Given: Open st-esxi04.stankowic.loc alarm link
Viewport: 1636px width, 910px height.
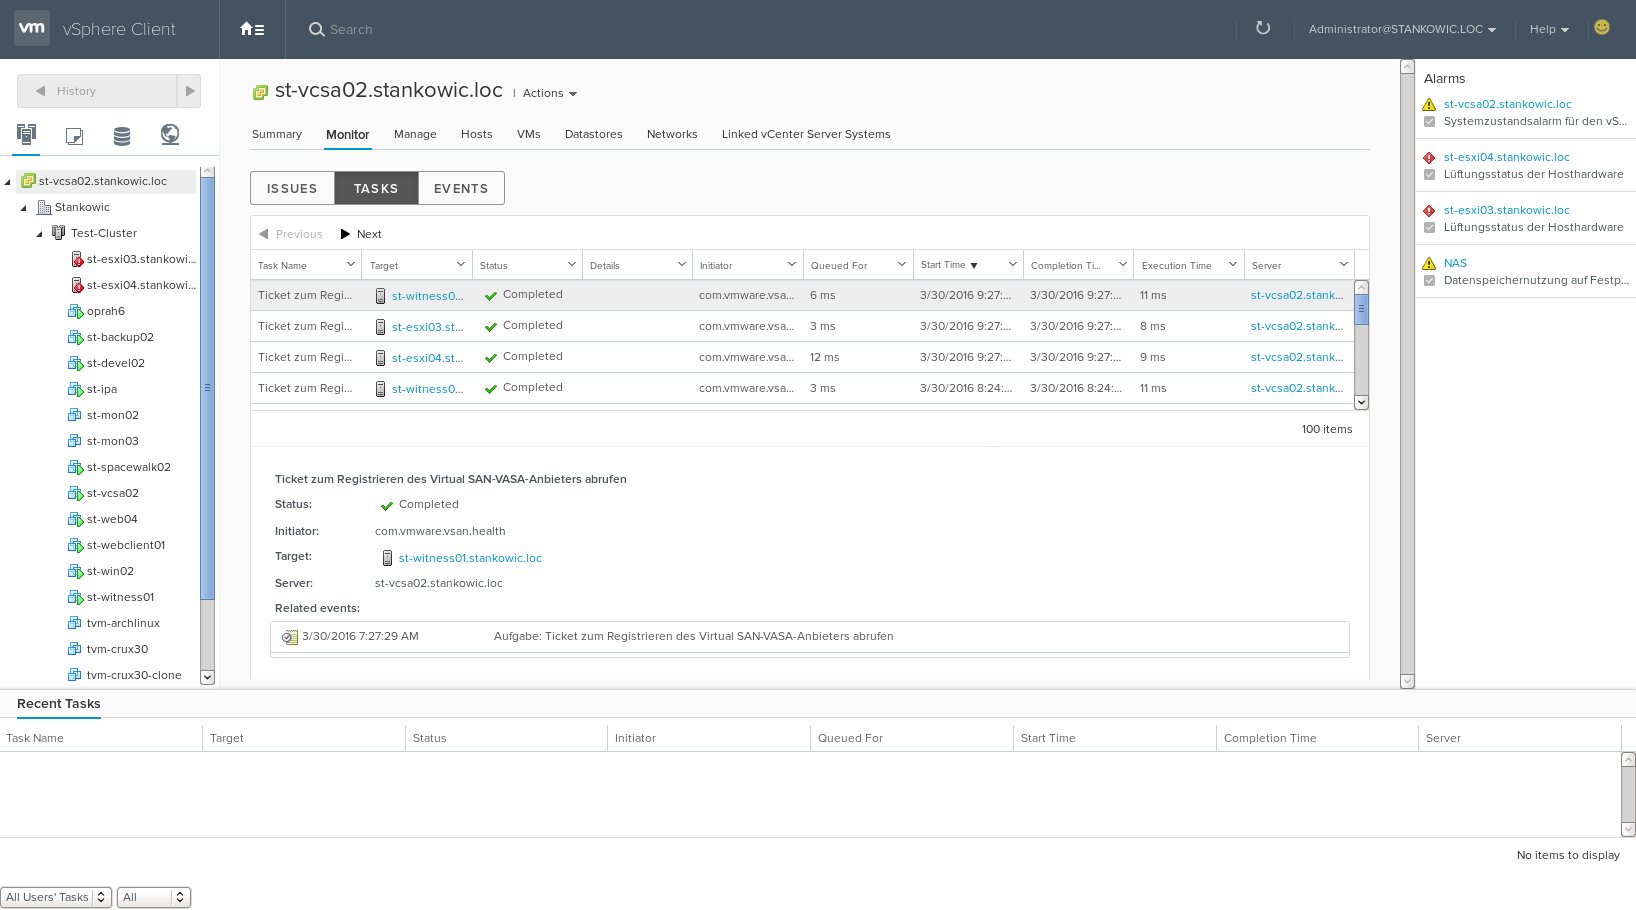Looking at the screenshot, I should [x=1506, y=157].
